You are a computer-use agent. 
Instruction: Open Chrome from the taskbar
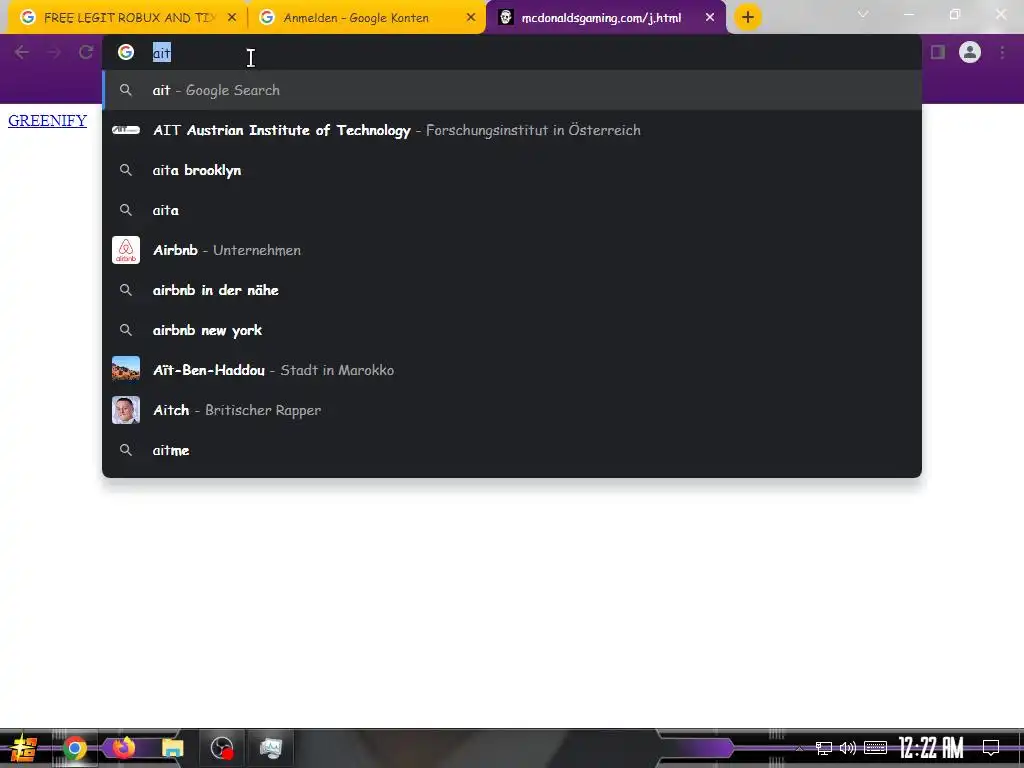74,748
